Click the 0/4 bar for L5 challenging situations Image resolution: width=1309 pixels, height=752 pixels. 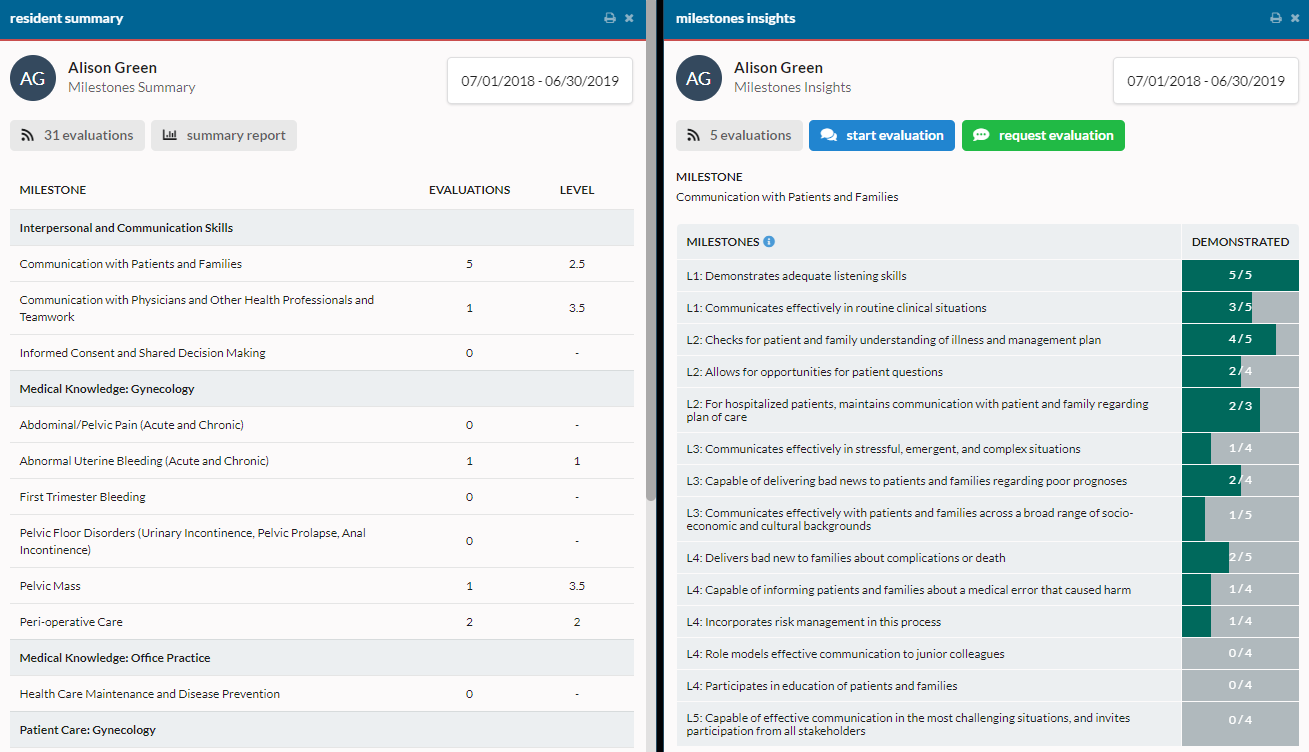click(1240, 724)
